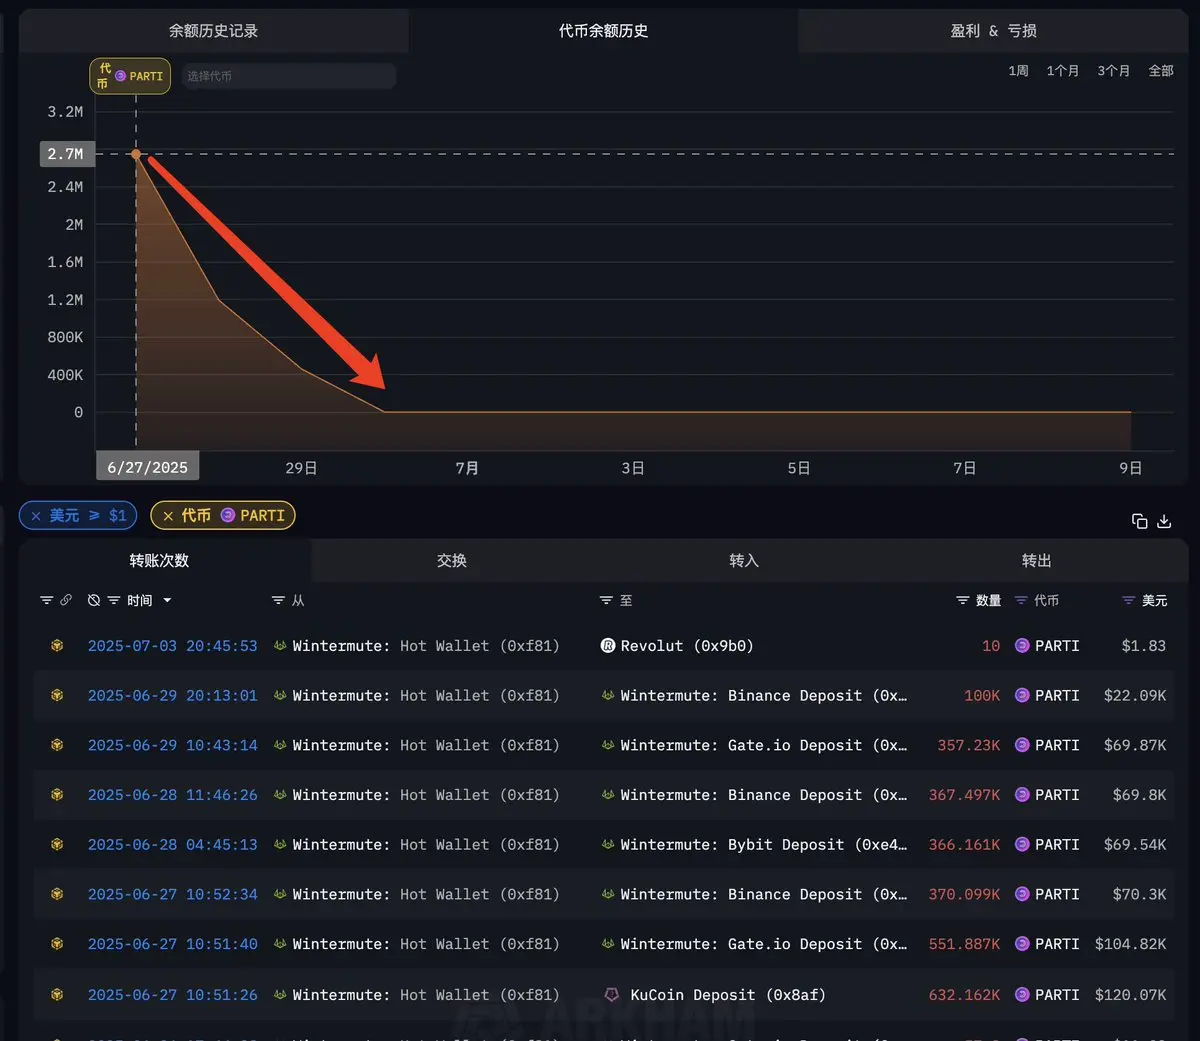
Task: Click the 6/27/2025 date label under the chart
Action: click(148, 467)
